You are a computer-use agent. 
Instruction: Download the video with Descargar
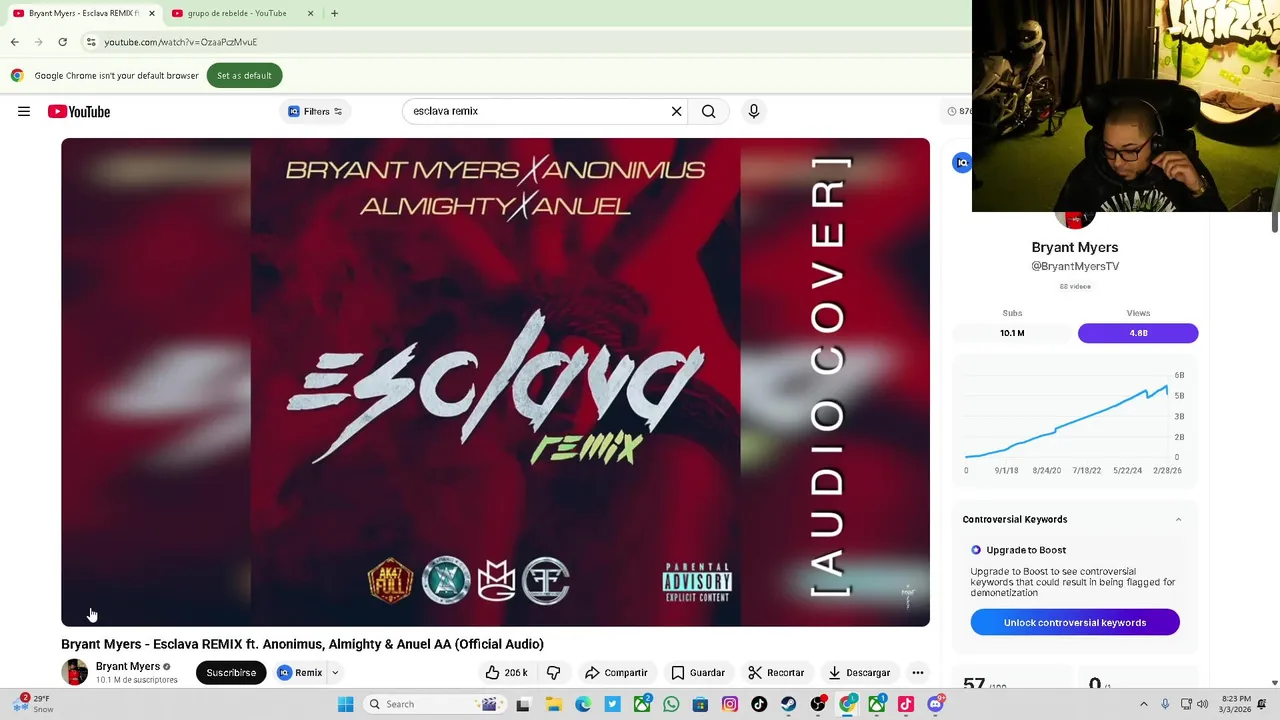tap(859, 673)
